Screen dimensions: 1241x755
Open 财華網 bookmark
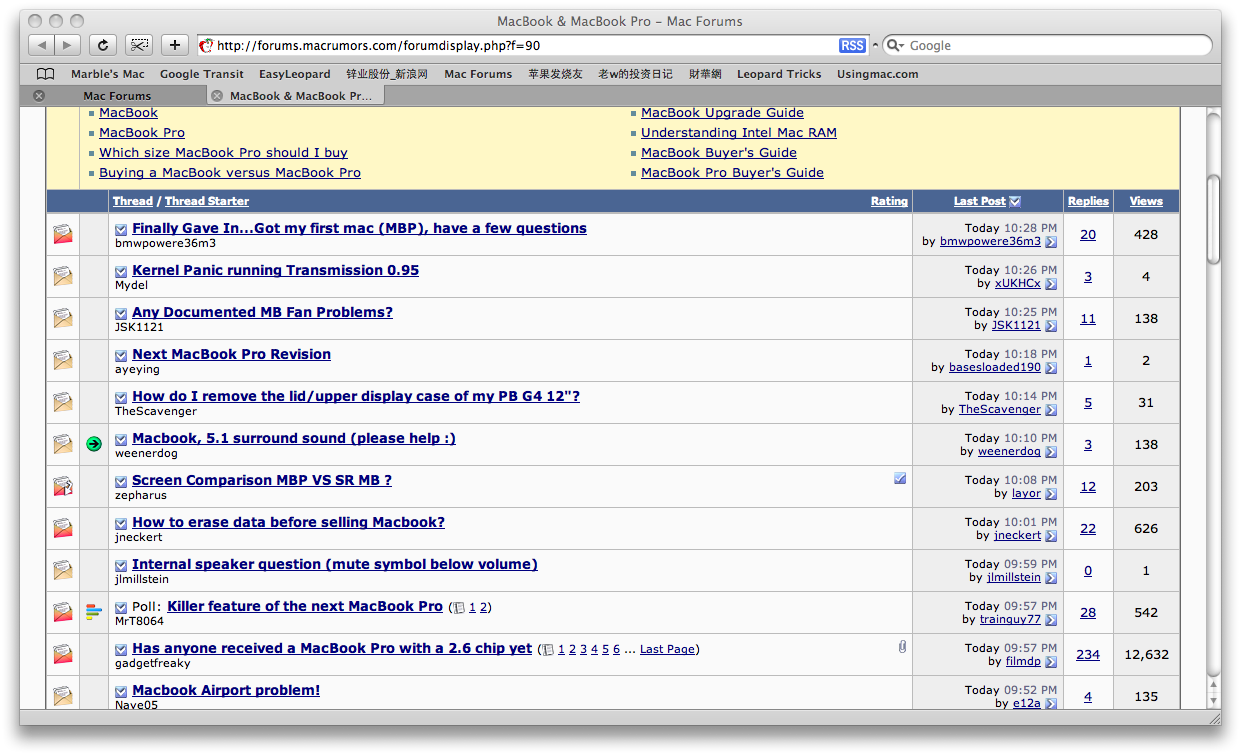tap(705, 74)
